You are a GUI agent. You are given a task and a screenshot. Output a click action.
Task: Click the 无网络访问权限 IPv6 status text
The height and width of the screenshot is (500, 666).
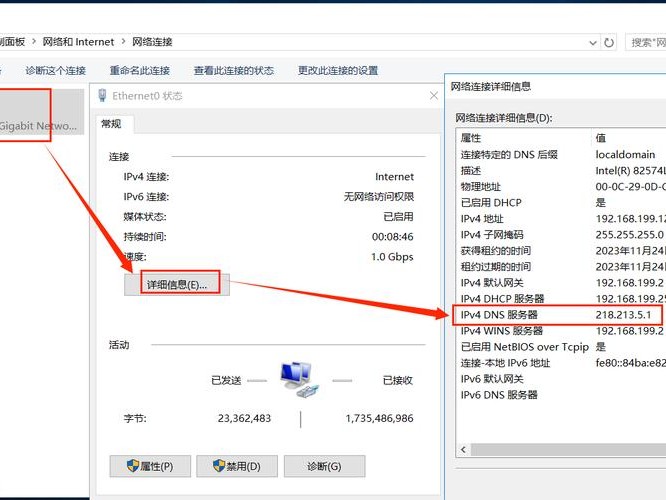pyautogui.click(x=379, y=197)
